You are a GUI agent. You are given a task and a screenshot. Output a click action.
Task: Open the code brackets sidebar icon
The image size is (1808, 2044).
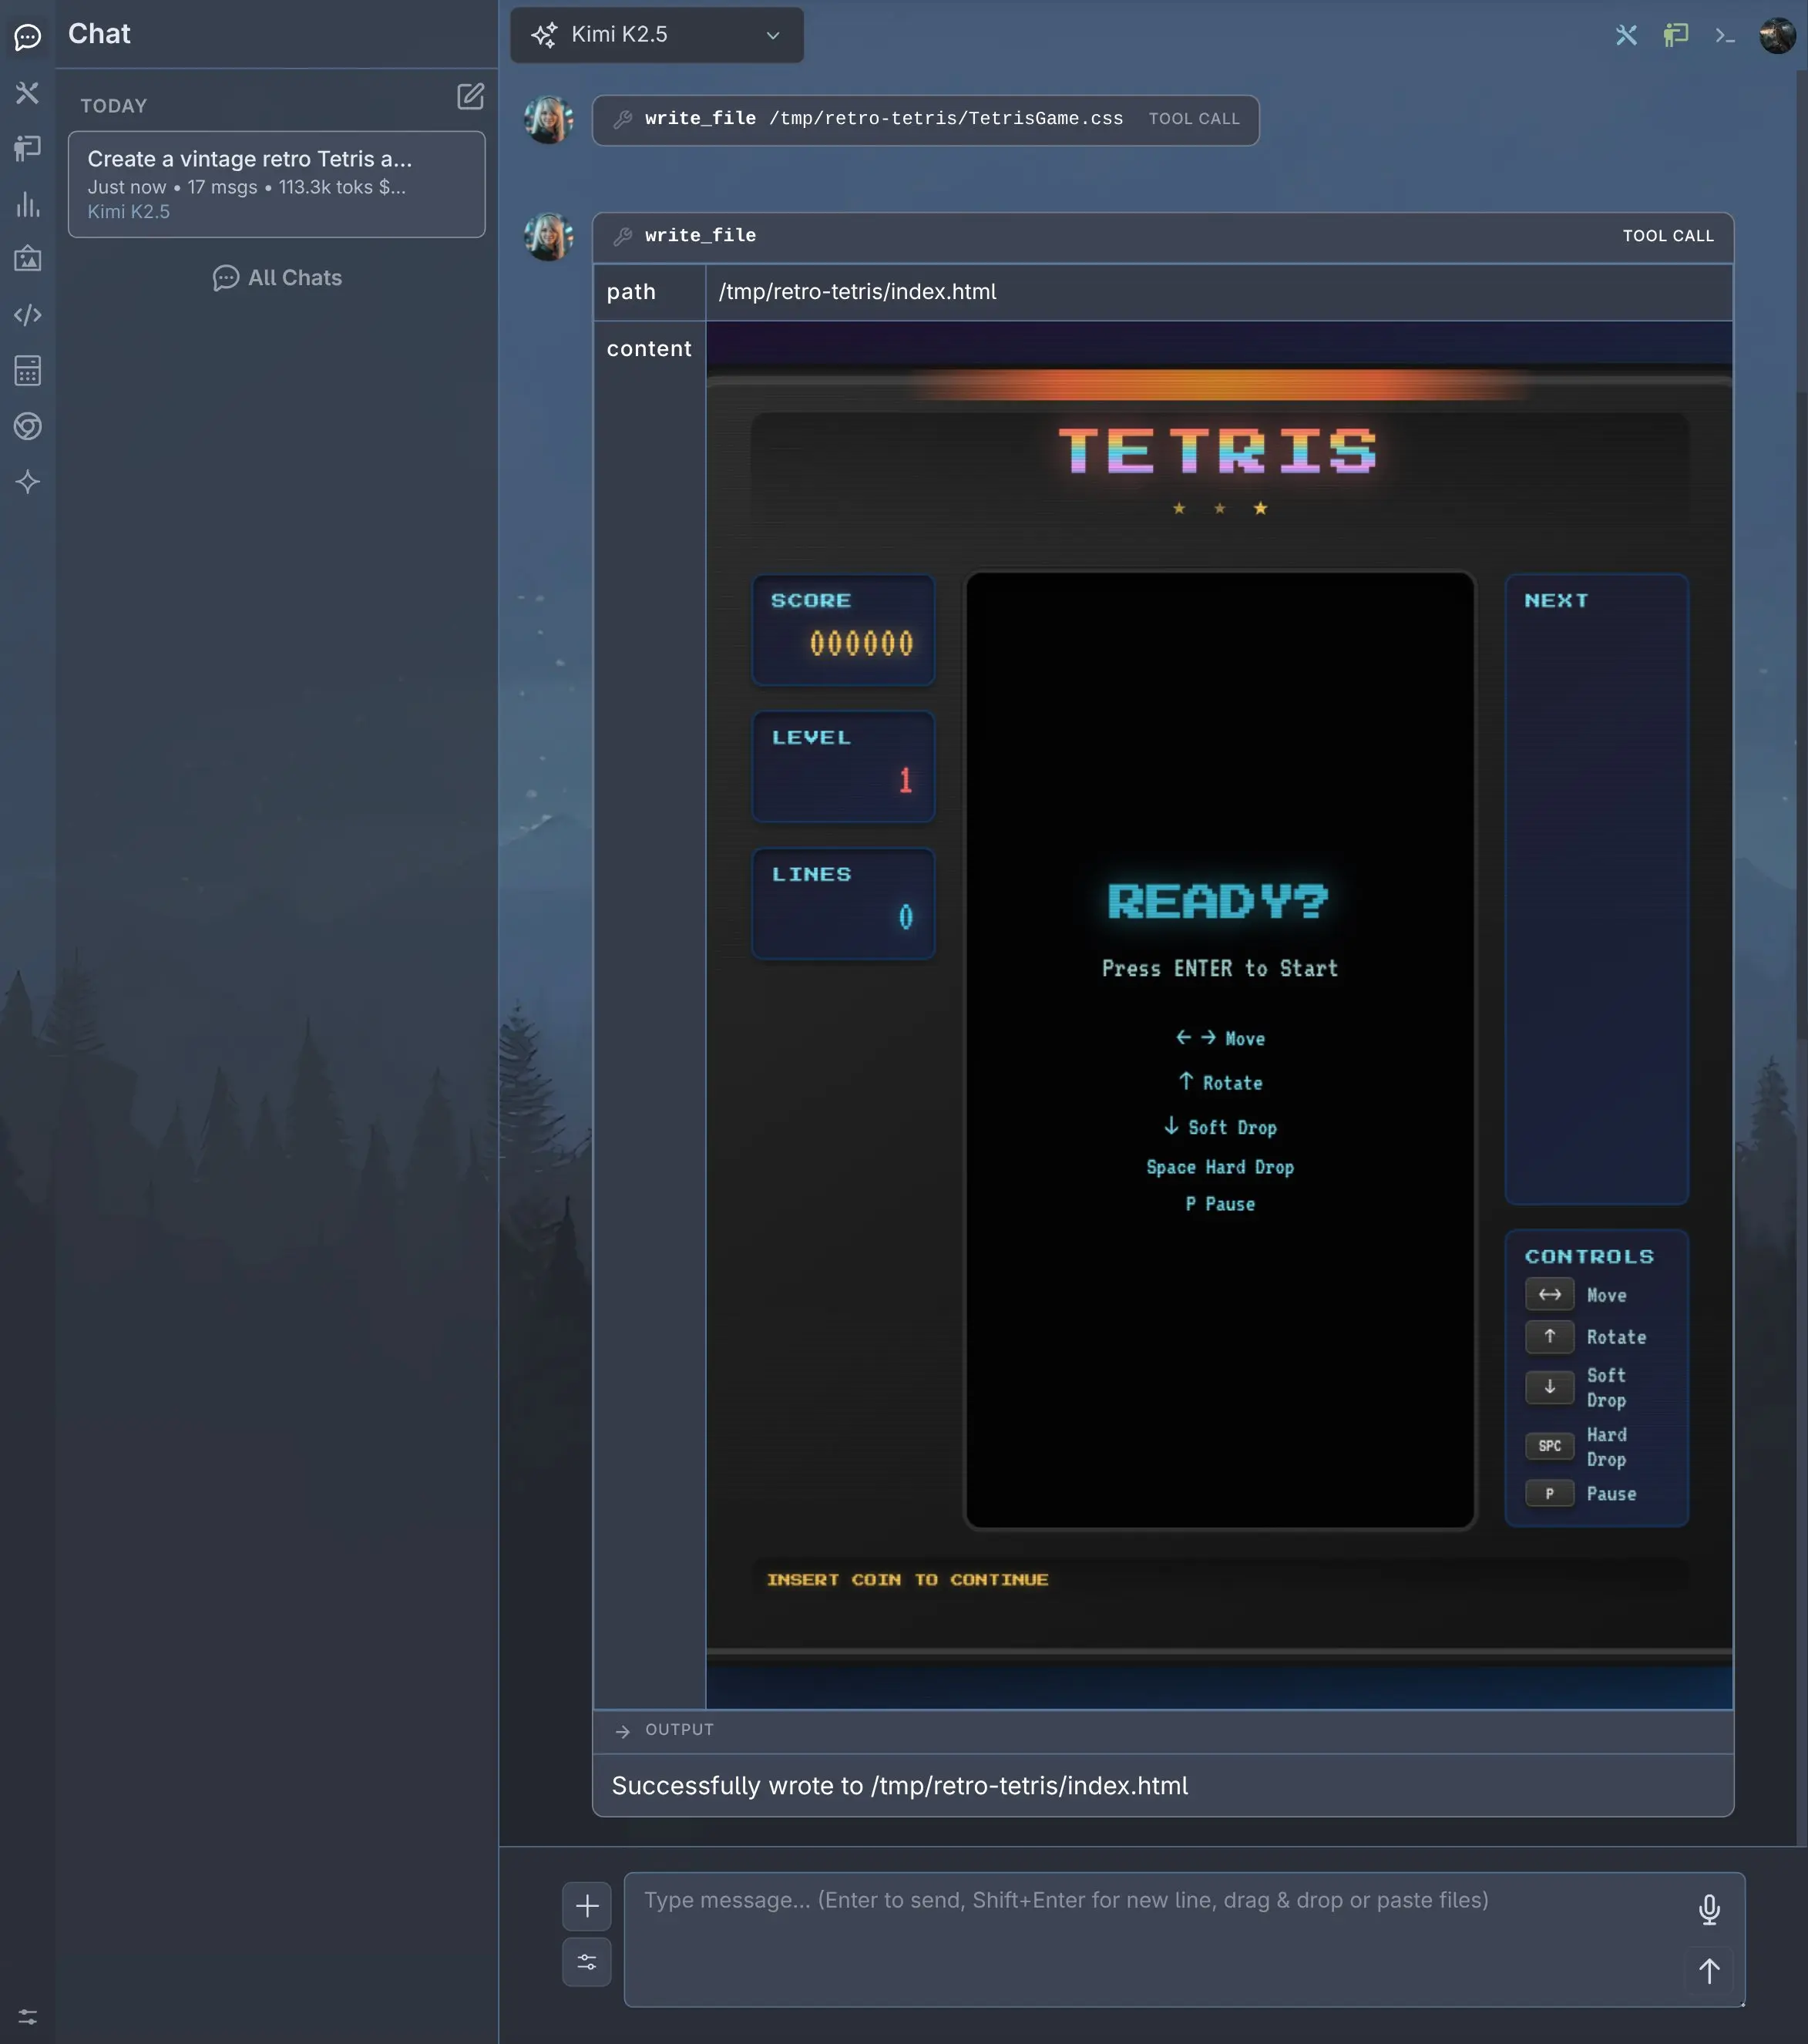[x=27, y=315]
